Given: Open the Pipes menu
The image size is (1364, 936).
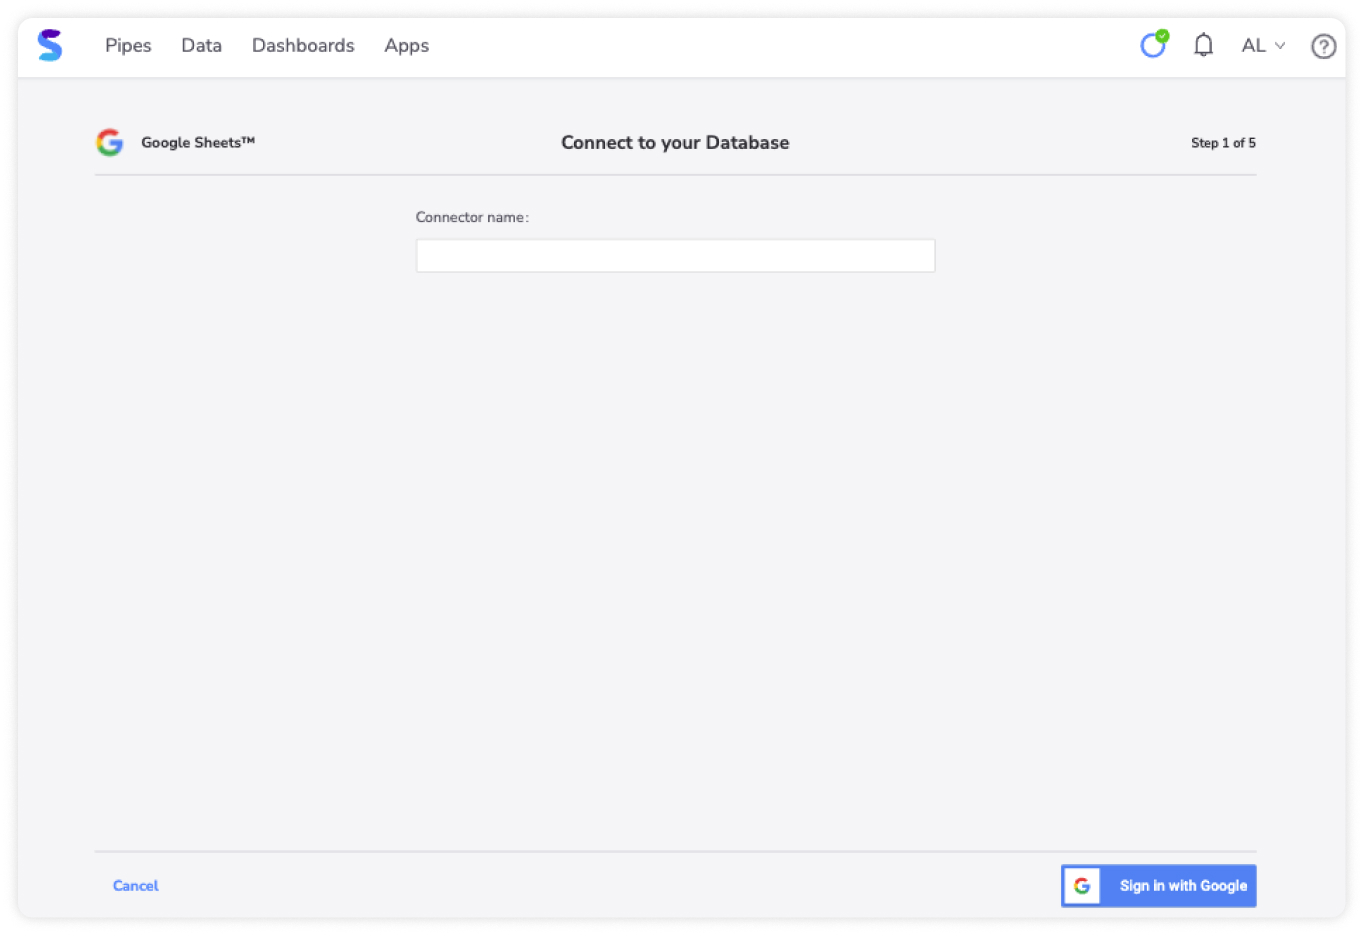Looking at the screenshot, I should [128, 45].
